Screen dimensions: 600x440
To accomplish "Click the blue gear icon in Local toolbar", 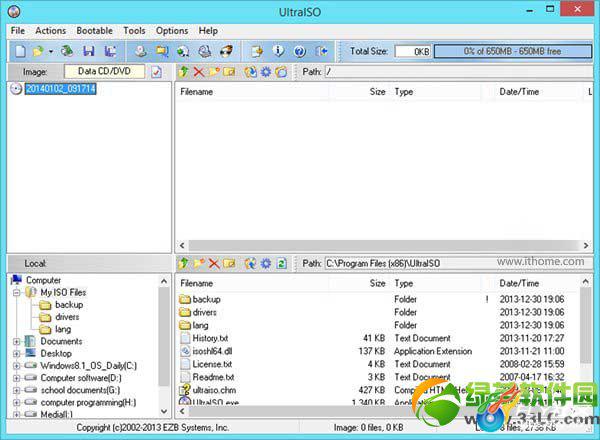I will point(266,263).
